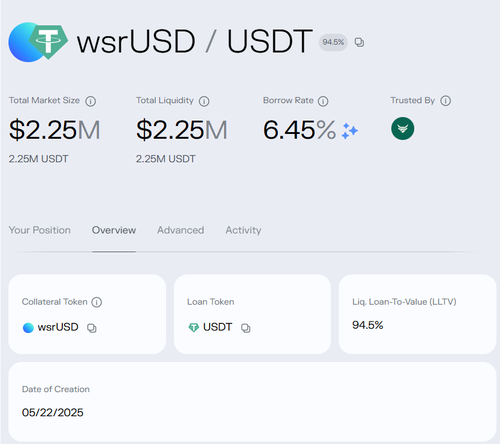The height and width of the screenshot is (444, 500).
Task: Copy the wsrUSD collateral token address
Action: pyautogui.click(x=92, y=328)
